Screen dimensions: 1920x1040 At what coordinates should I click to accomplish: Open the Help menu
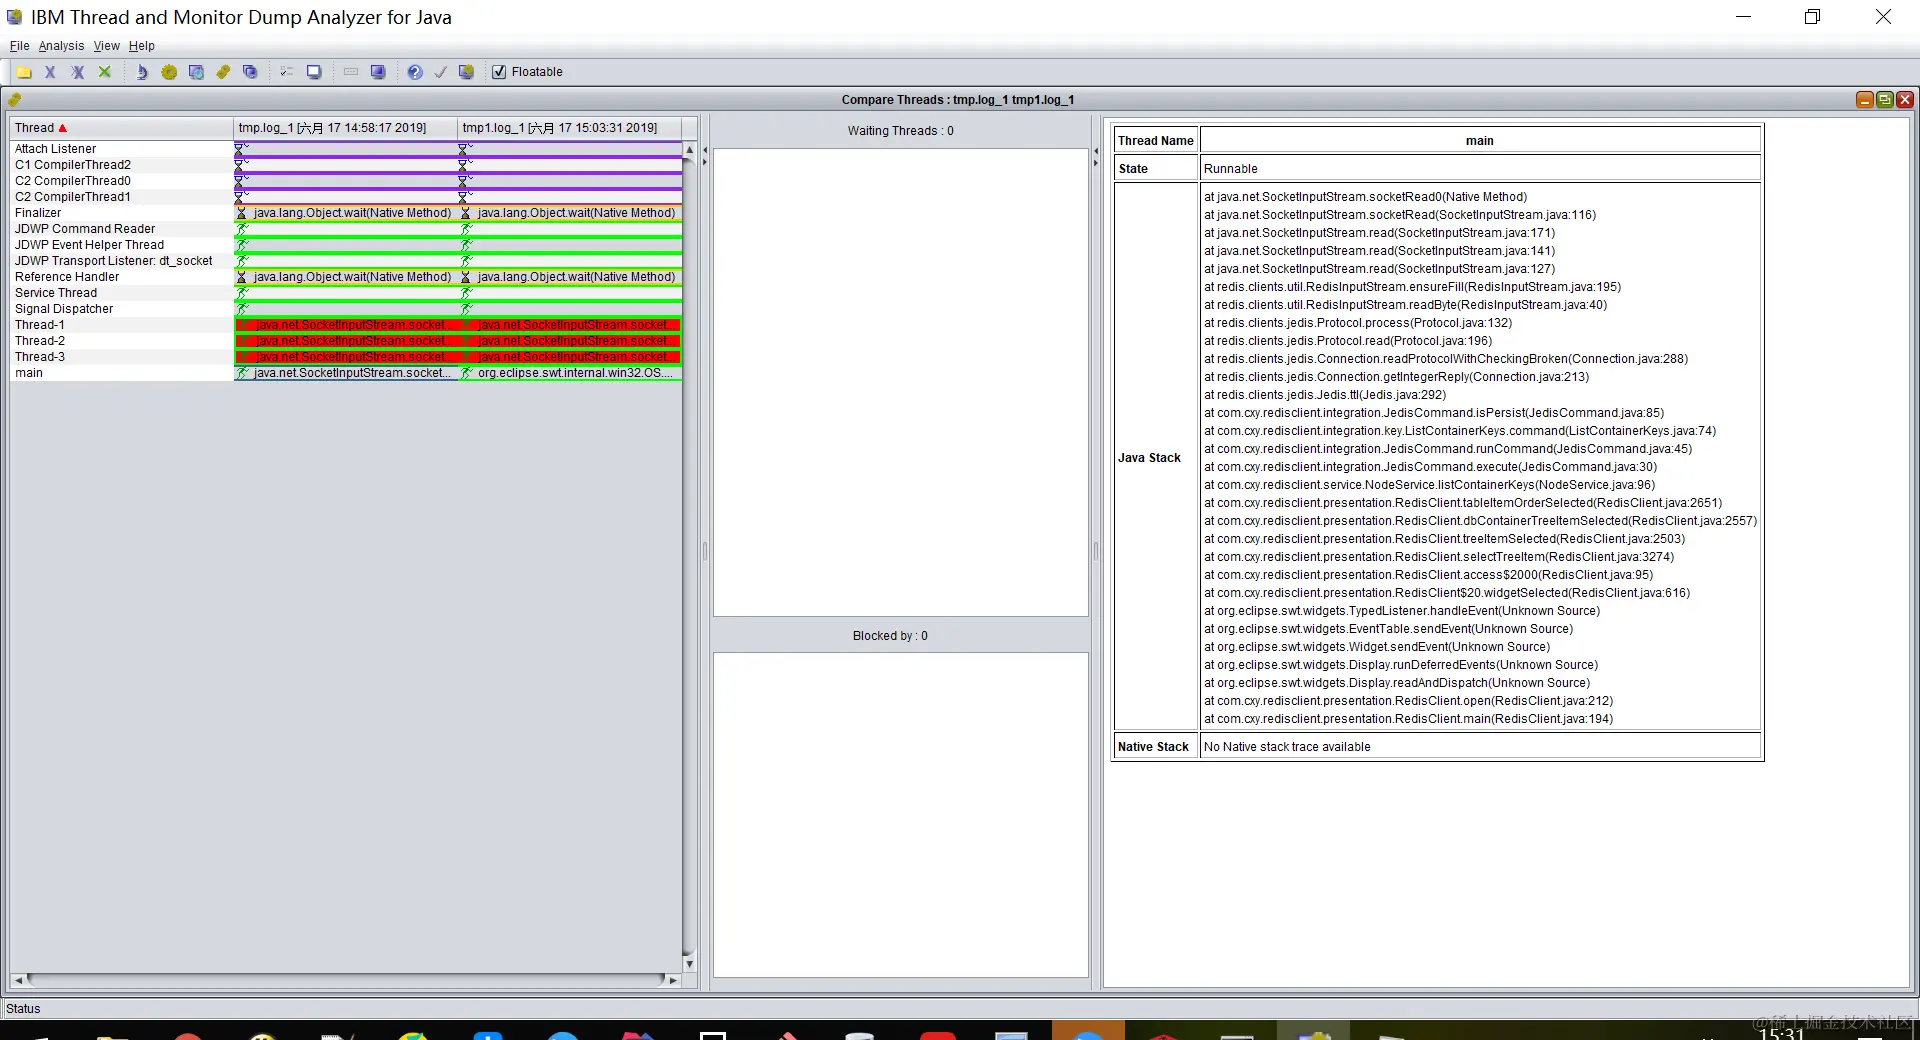click(142, 46)
